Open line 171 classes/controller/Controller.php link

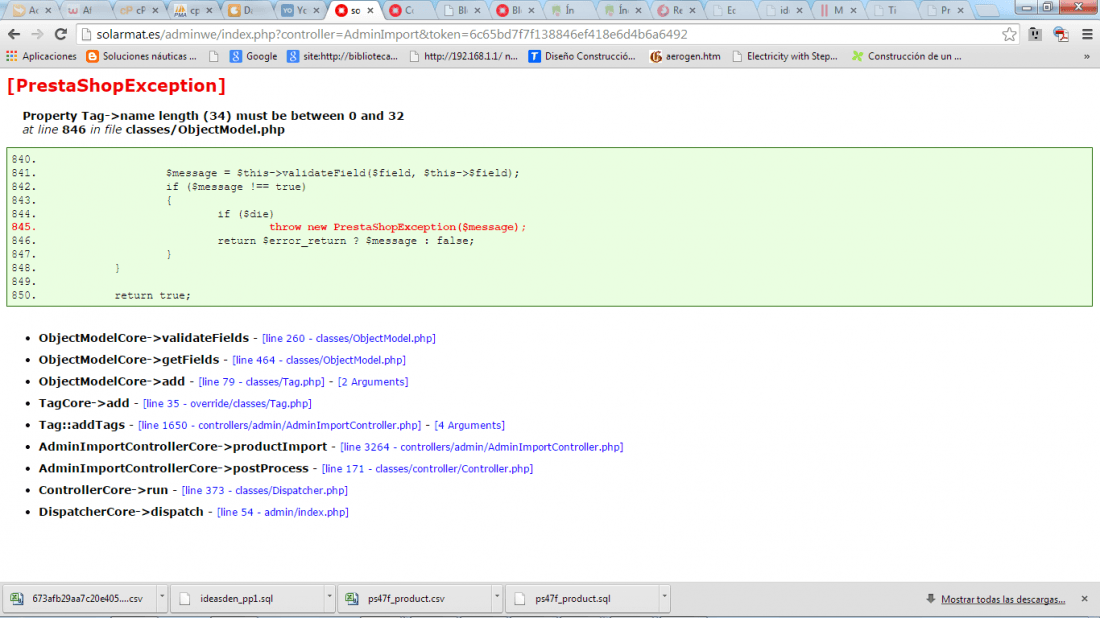point(427,469)
